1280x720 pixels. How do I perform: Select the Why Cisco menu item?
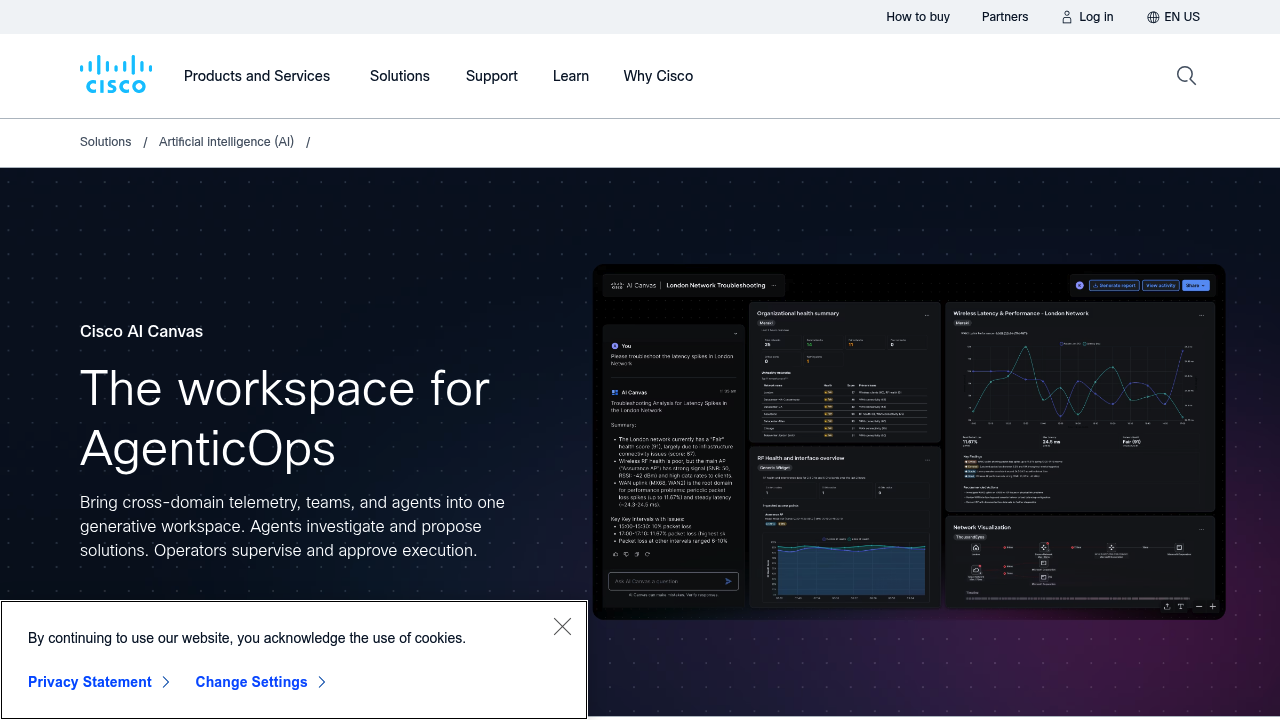point(658,76)
